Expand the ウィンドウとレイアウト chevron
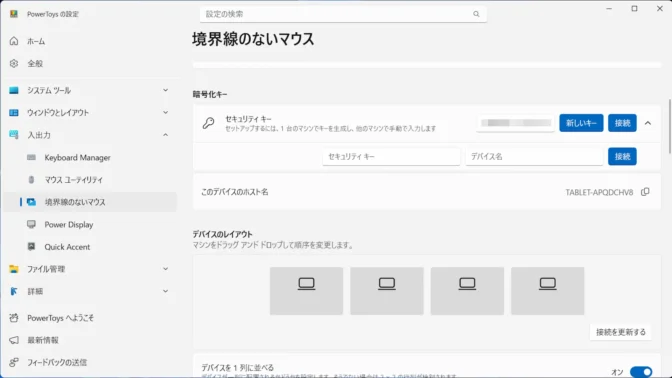Screen dimensions: 672x378 point(165,113)
